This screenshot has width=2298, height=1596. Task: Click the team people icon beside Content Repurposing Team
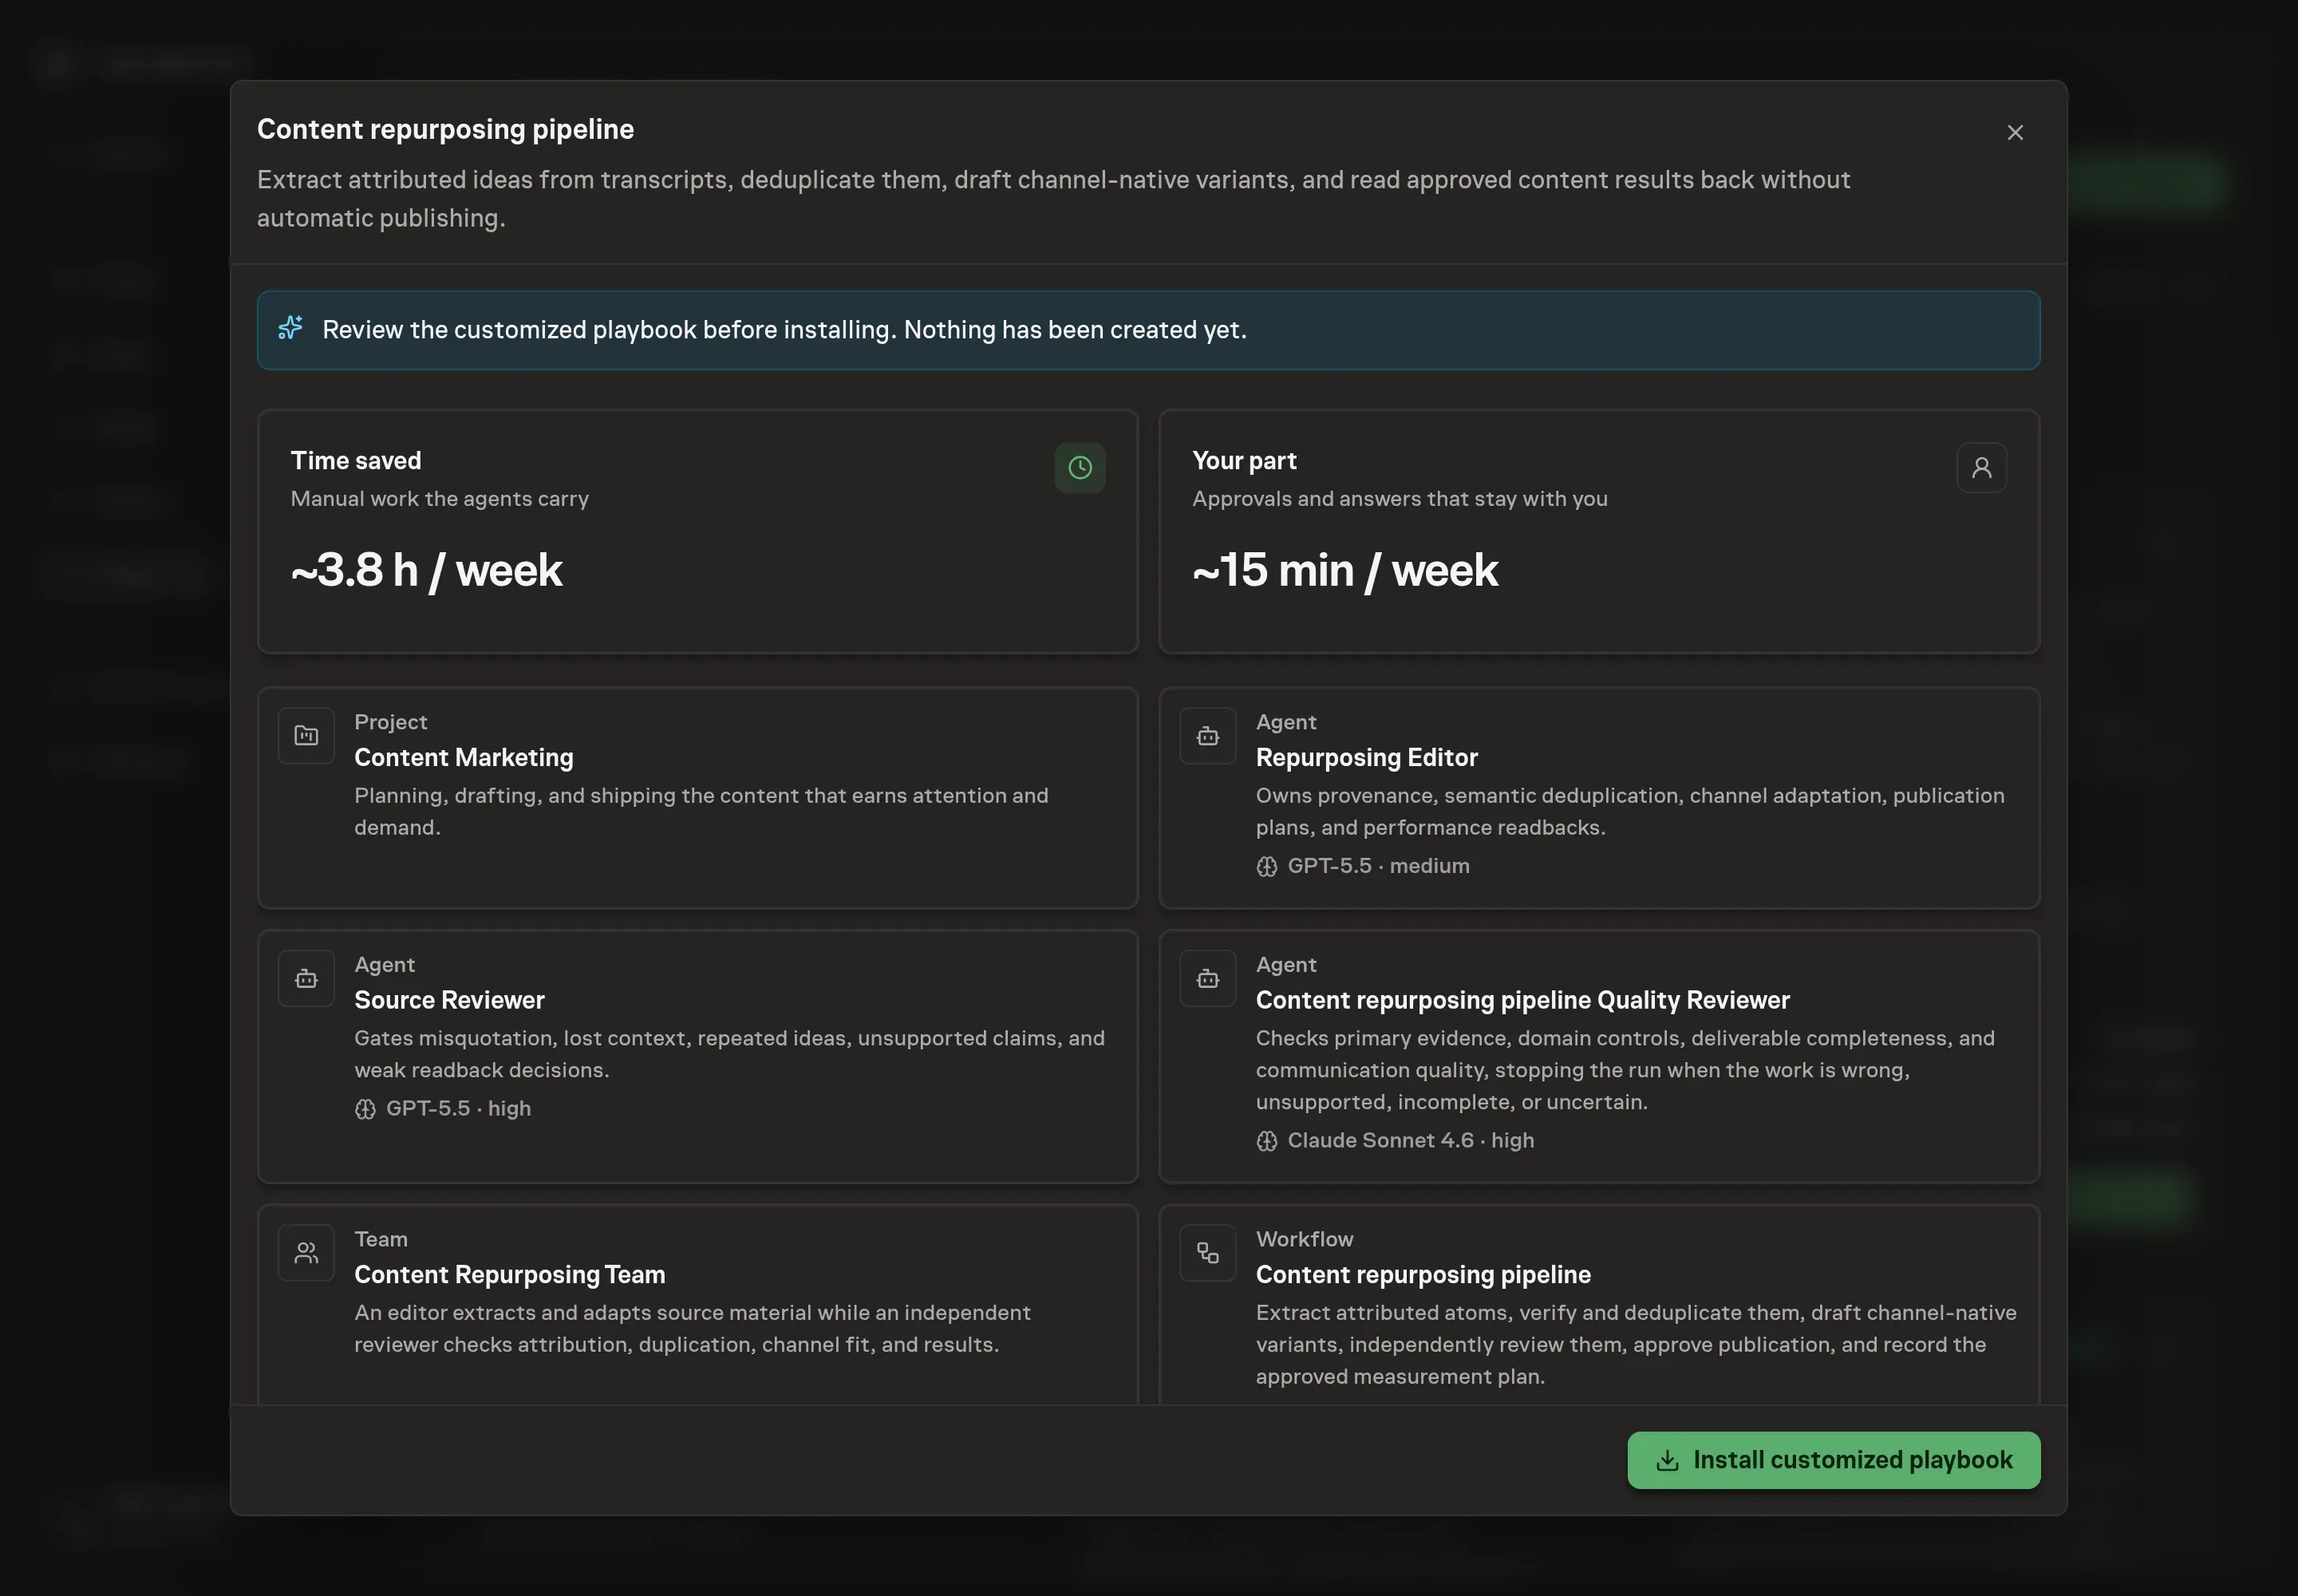tap(306, 1253)
